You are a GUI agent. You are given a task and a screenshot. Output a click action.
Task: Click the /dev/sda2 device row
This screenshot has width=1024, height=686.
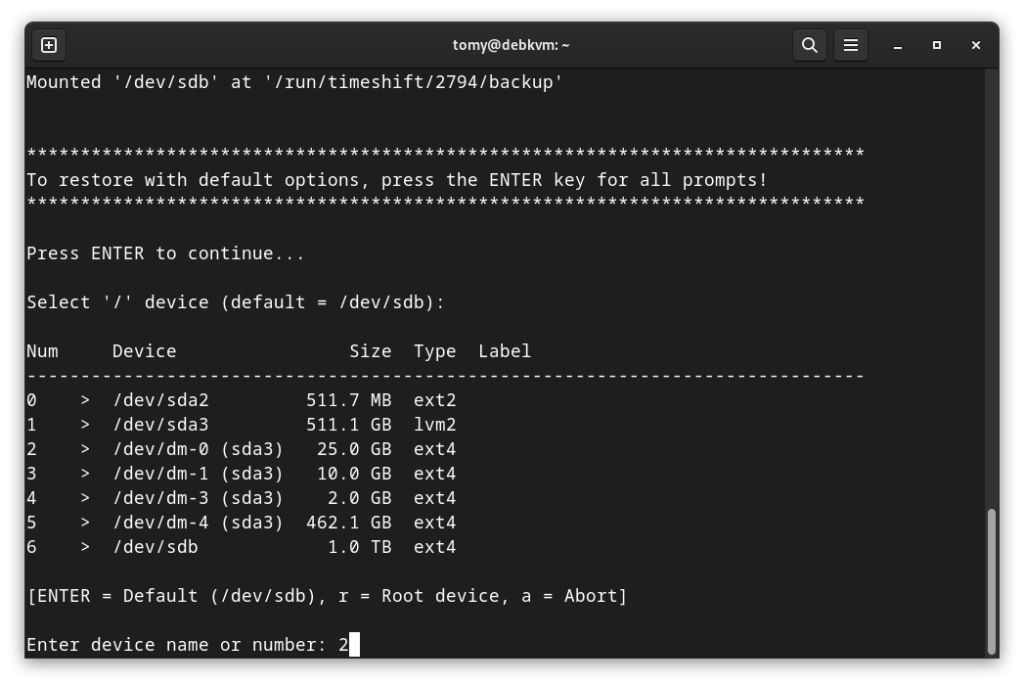pyautogui.click(x=240, y=400)
